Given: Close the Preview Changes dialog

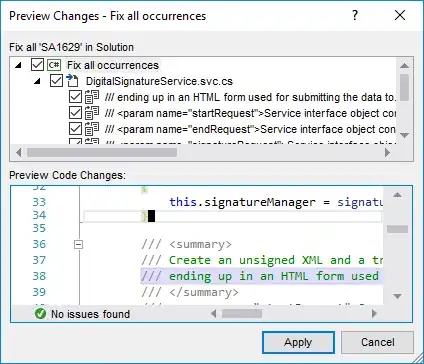Looking at the screenshot, I should (x=400, y=15).
